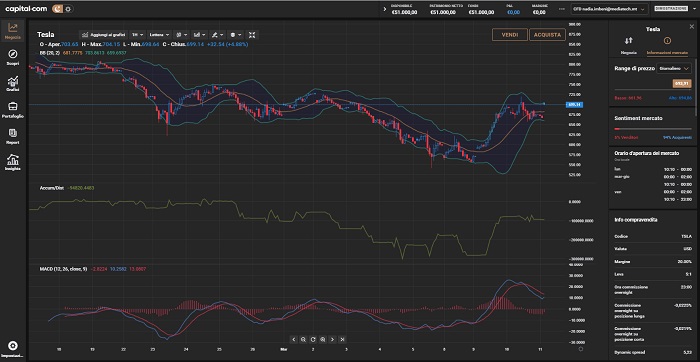The width and height of the screenshot is (700, 362).
Task: Click the Codice TSLA row value
Action: [x=686, y=236]
